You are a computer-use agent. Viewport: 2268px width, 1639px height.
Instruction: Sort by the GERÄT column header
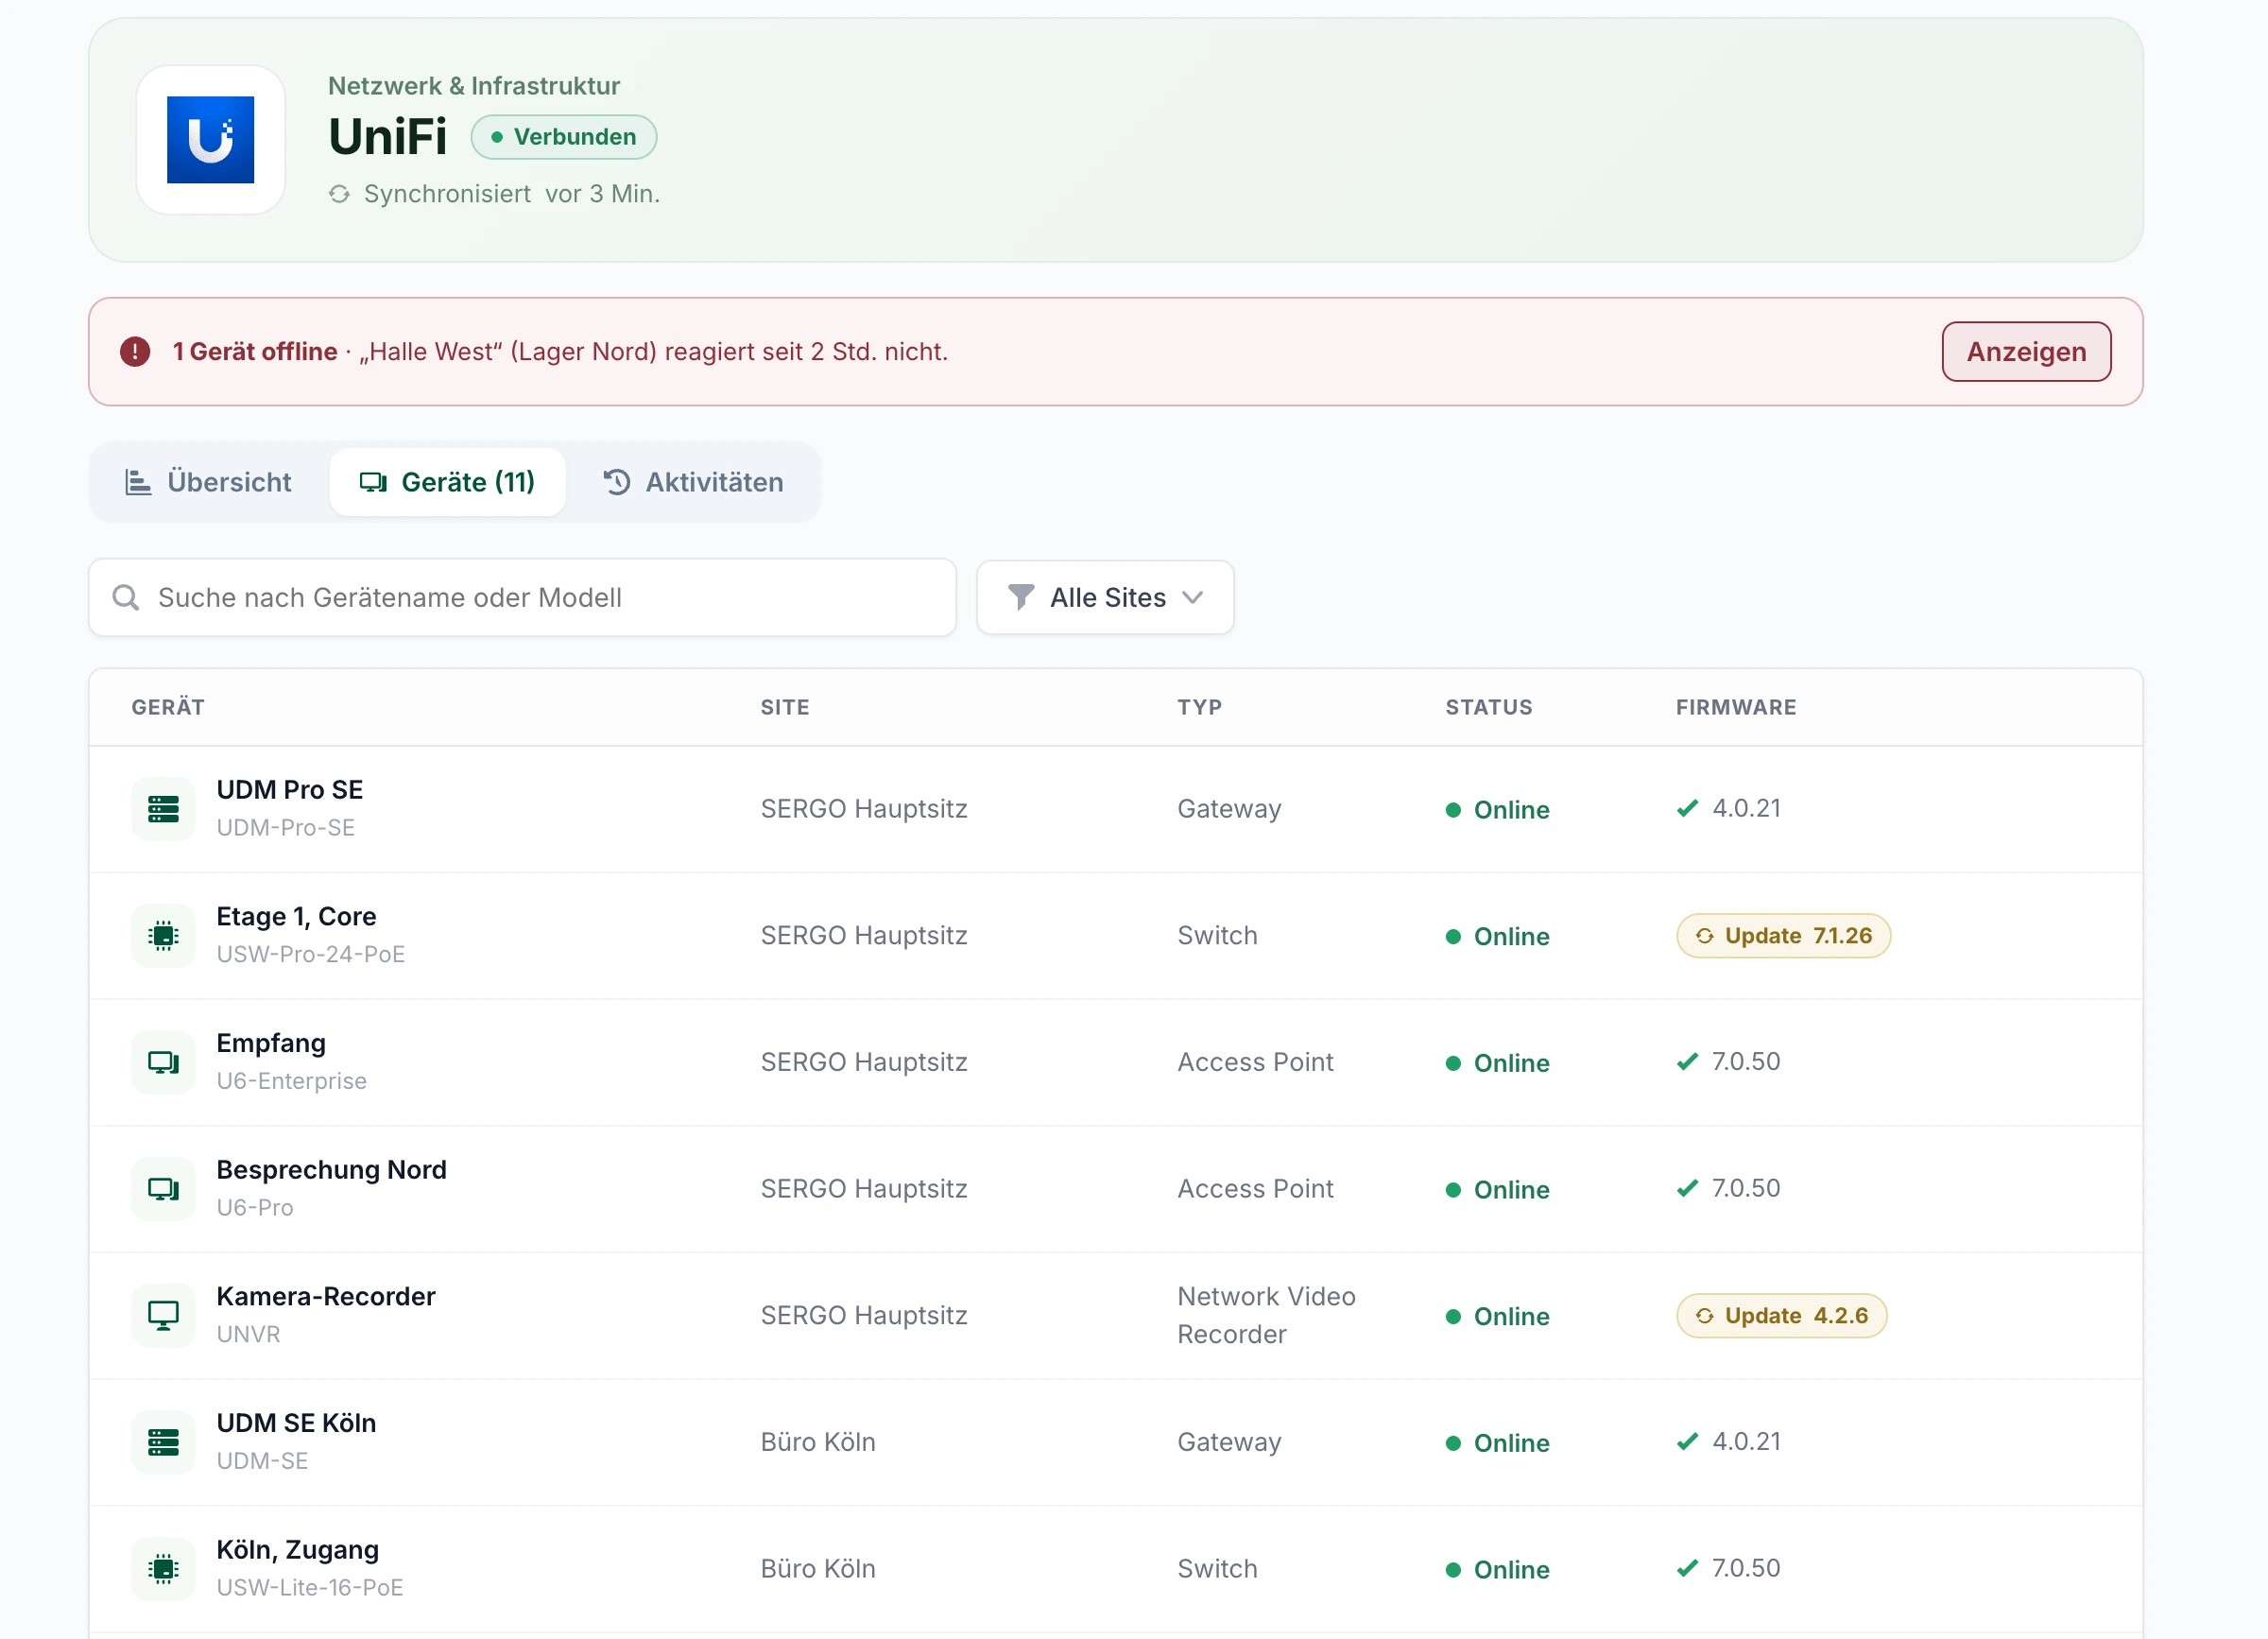(168, 708)
